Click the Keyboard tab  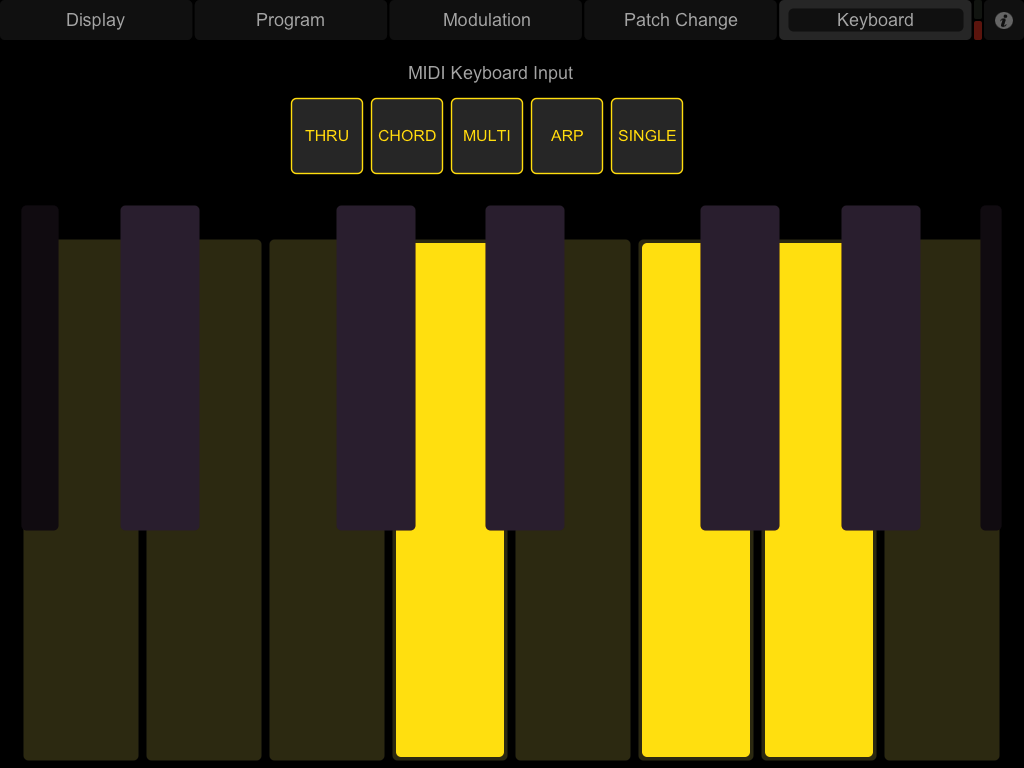point(875,20)
